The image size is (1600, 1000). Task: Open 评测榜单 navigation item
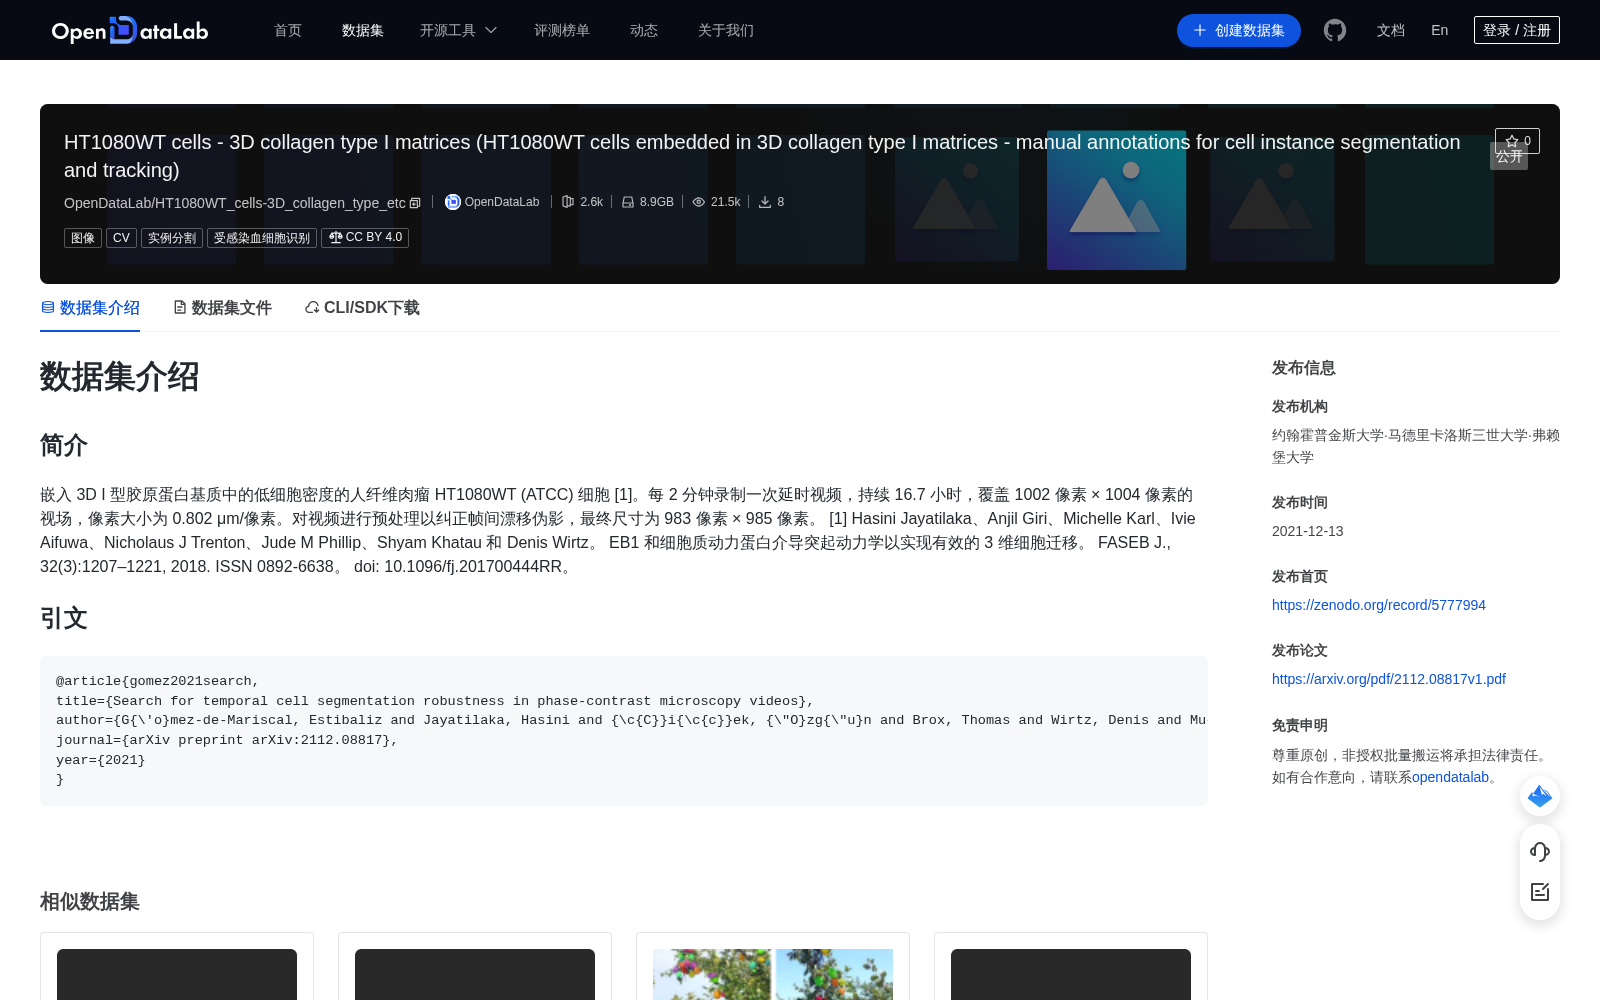(x=562, y=30)
